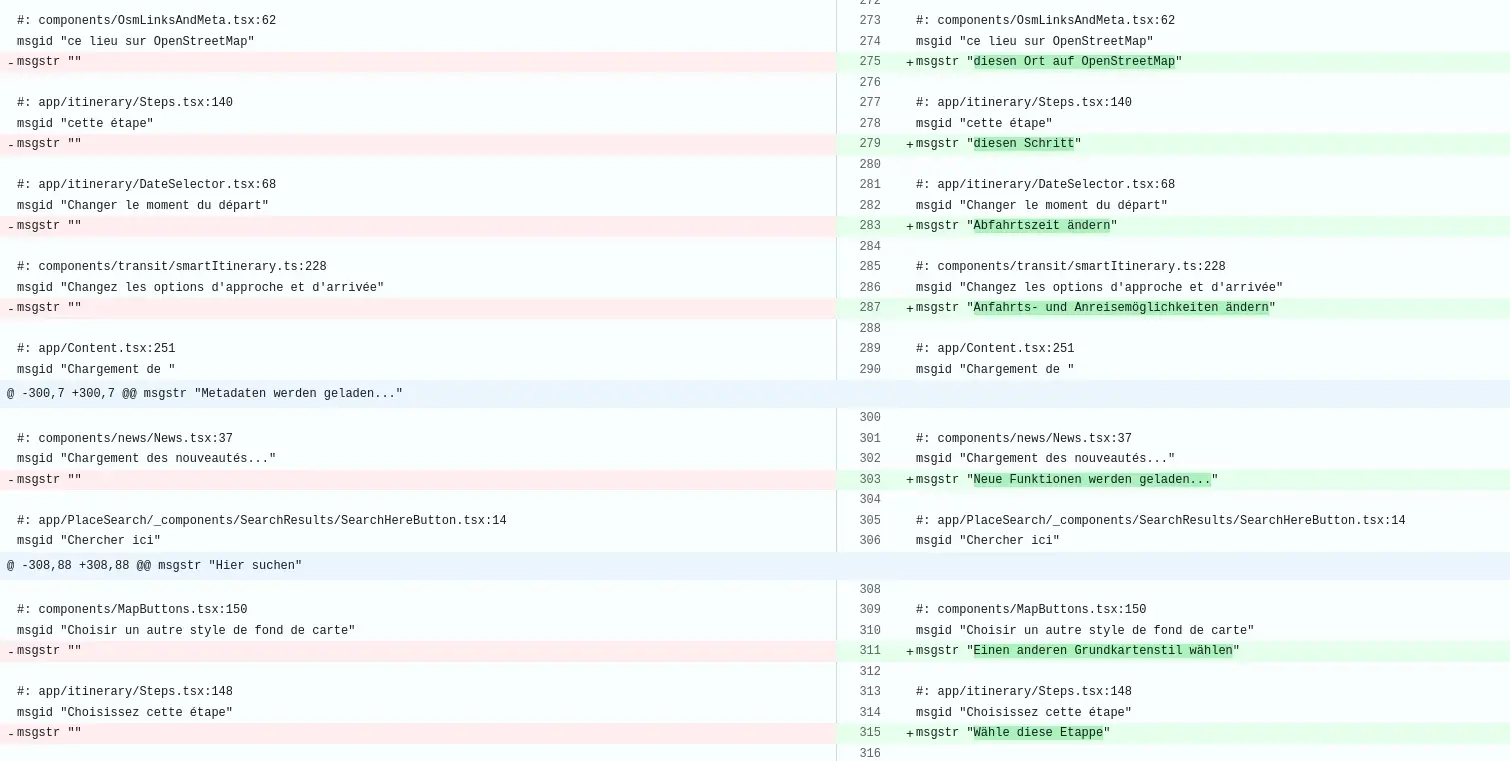Expand the hunk header "Metadaten werden geladen..."
Viewport: 1510px width, 761px height.
(x=204, y=394)
